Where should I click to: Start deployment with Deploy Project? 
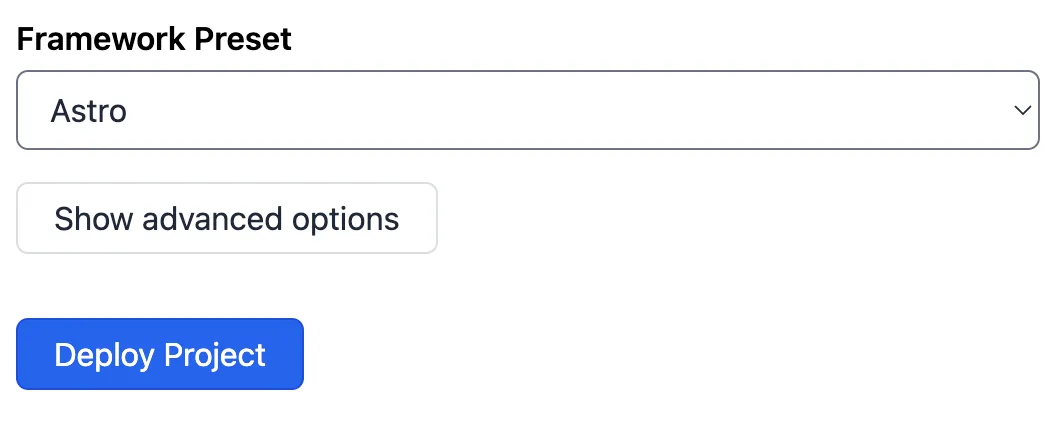160,354
